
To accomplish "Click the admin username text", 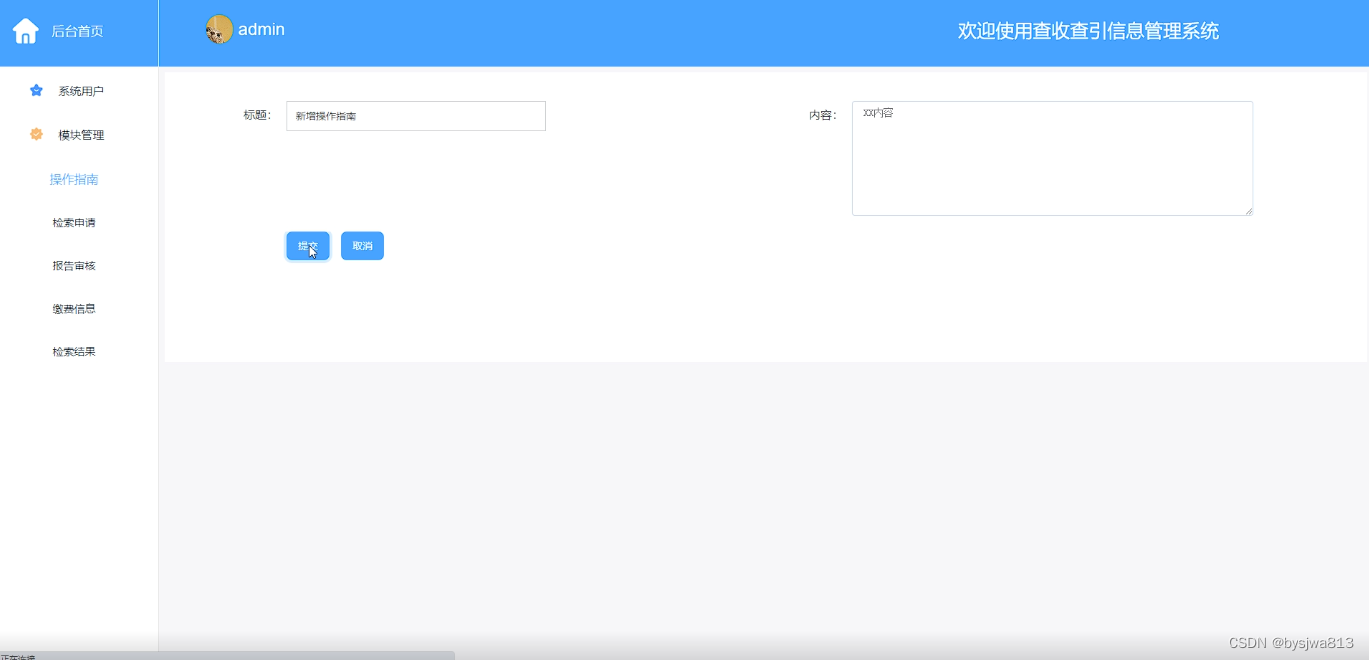I will tap(261, 30).
